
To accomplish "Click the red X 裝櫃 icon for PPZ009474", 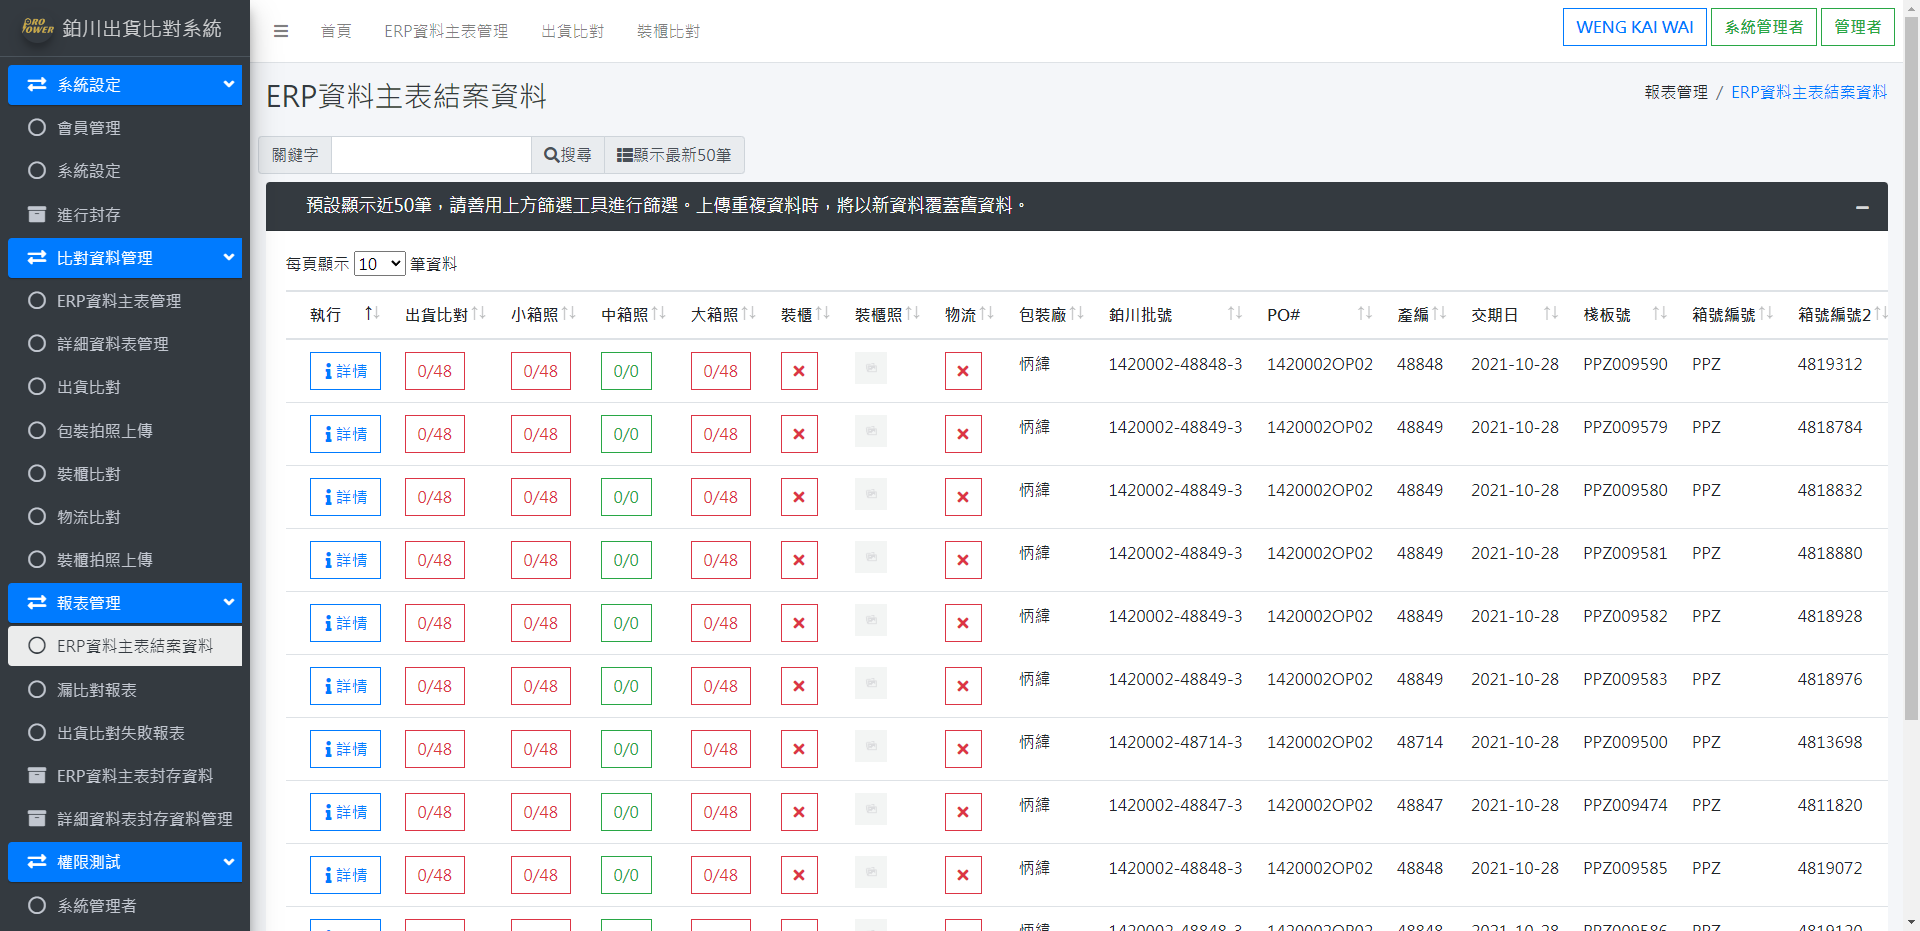I will 799,812.
